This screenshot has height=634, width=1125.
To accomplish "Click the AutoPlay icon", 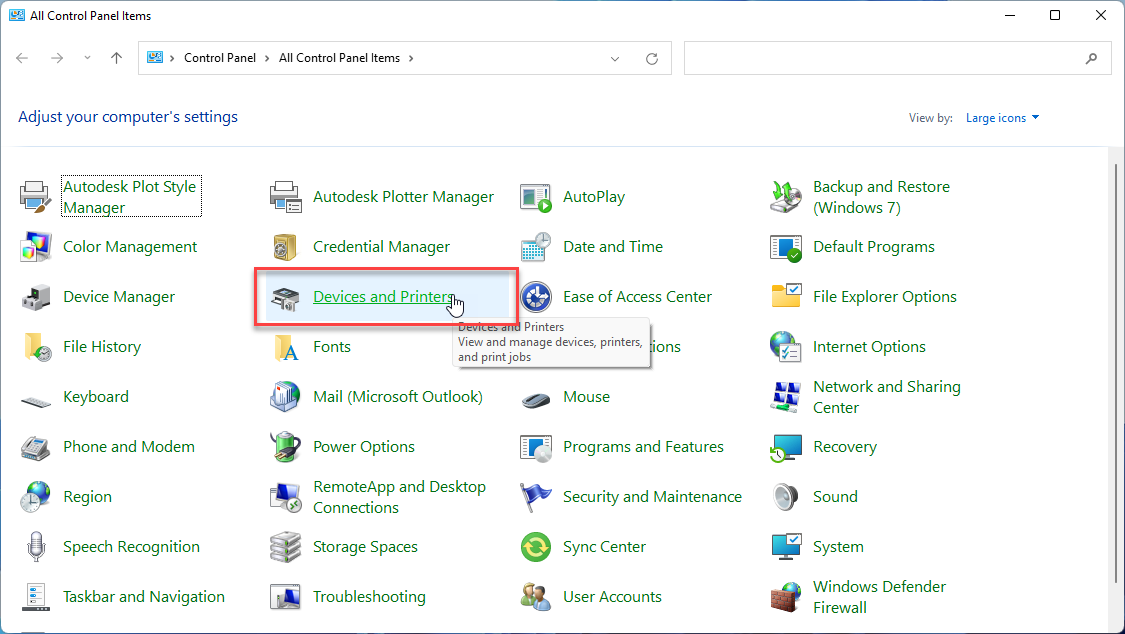I will pos(535,197).
